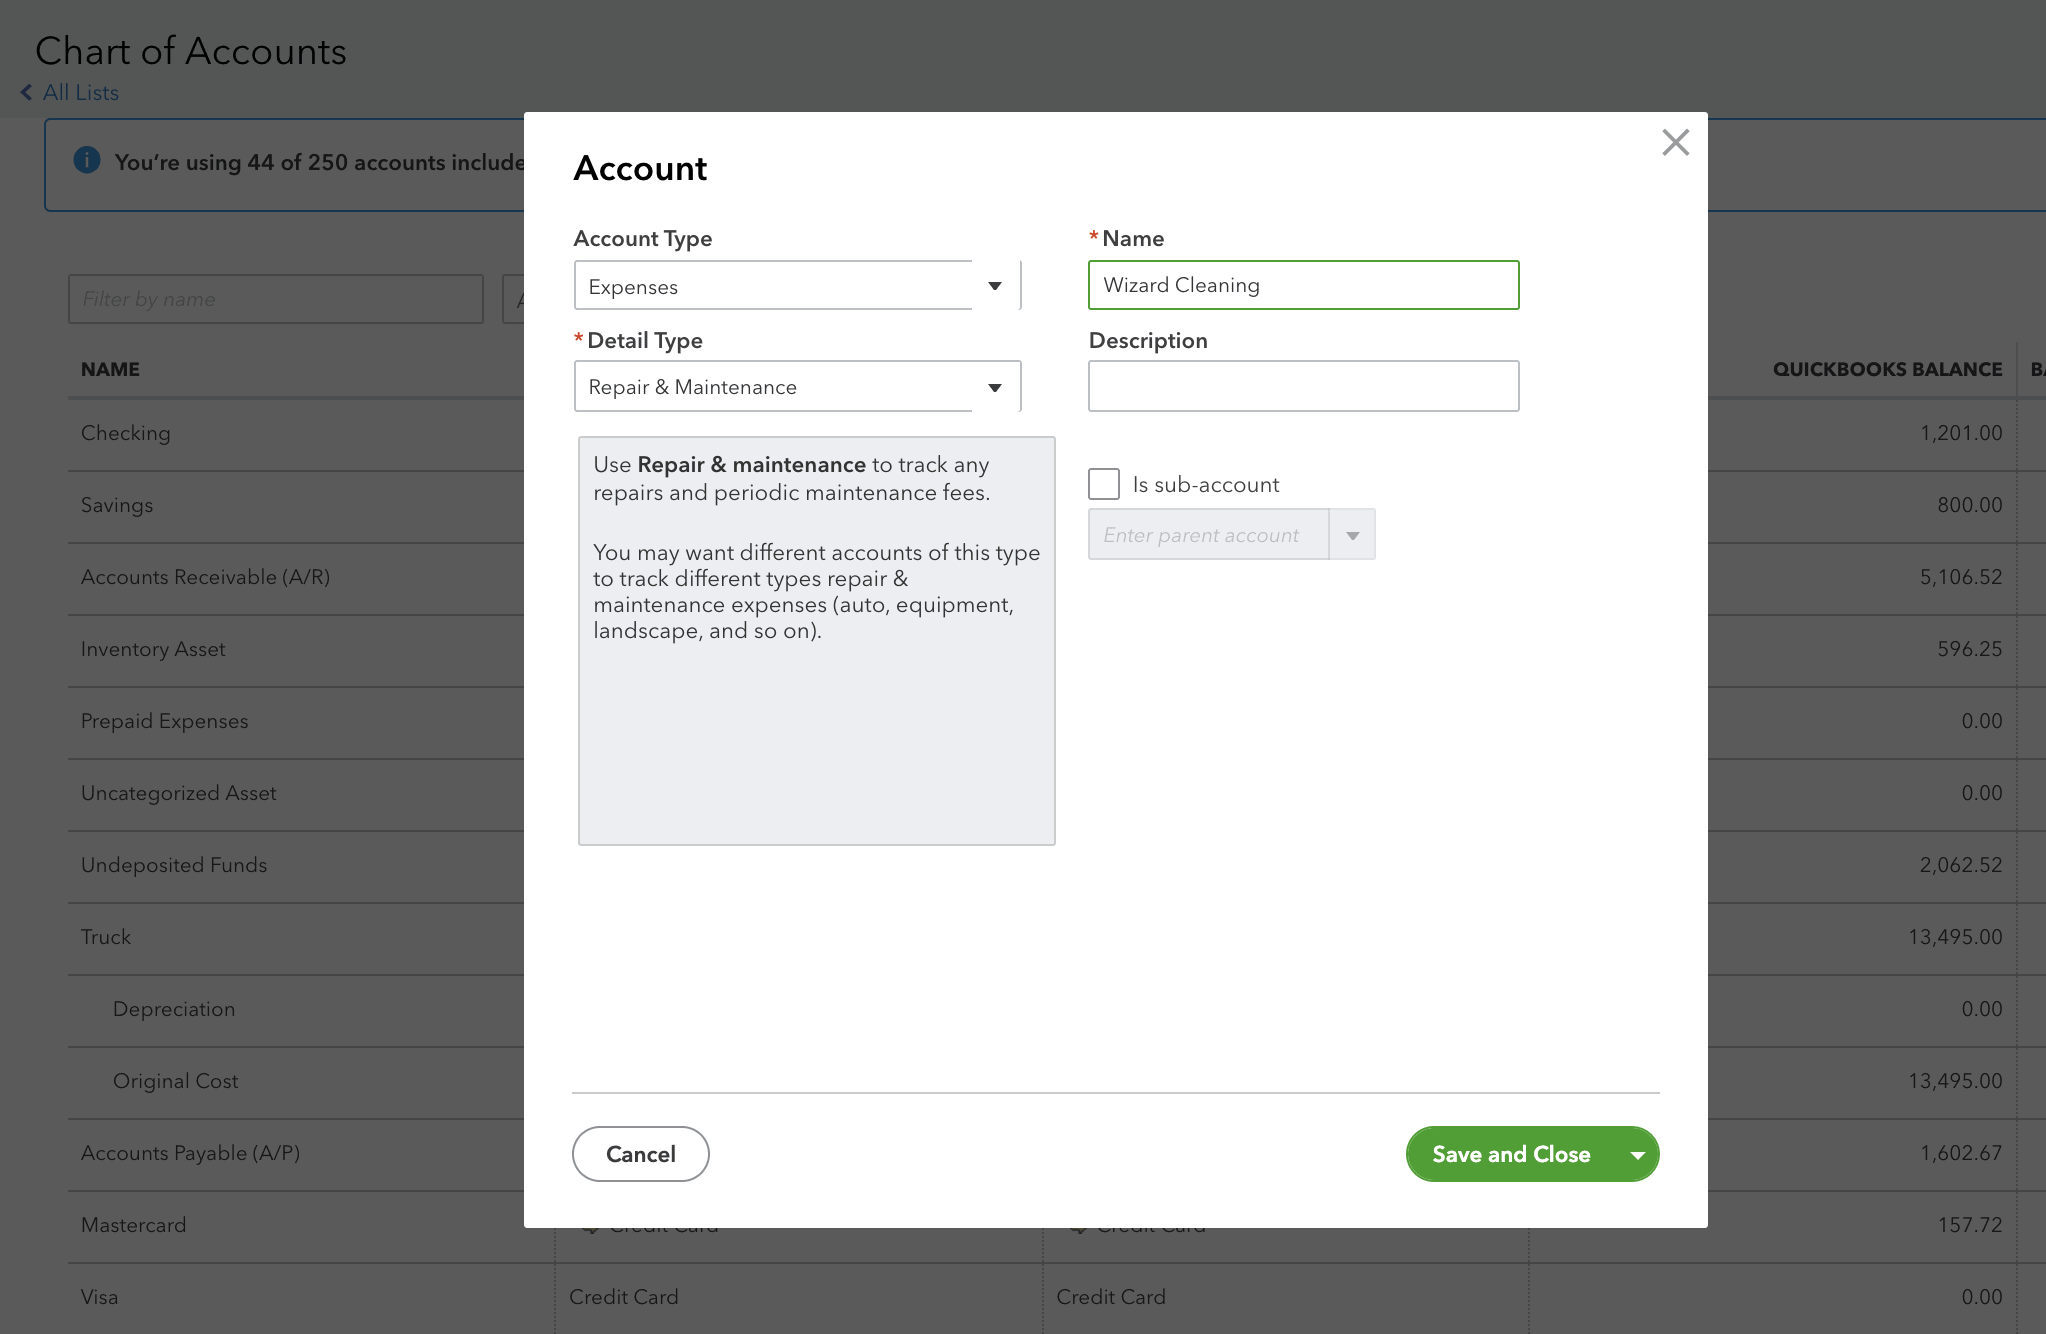Select the Visa account row

(x=99, y=1297)
